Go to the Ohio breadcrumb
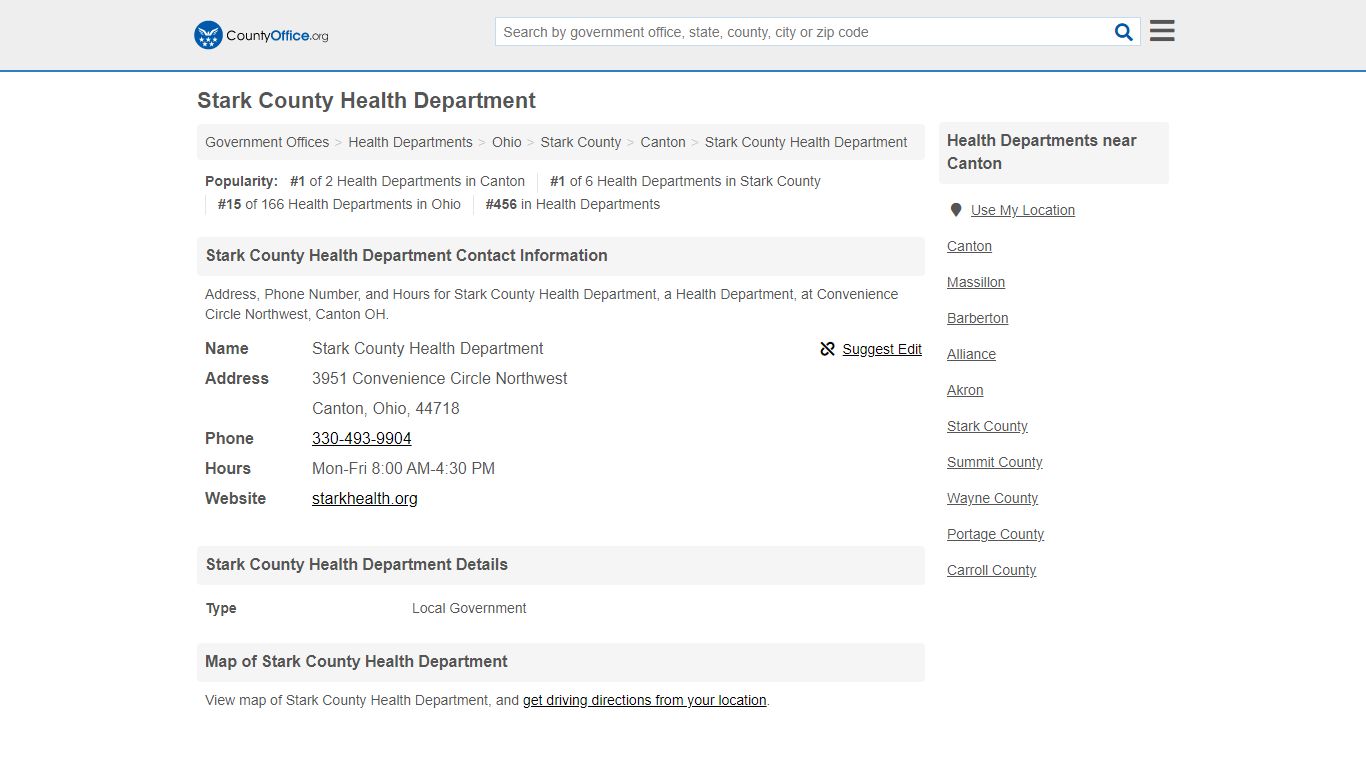The width and height of the screenshot is (1366, 768). coord(507,142)
